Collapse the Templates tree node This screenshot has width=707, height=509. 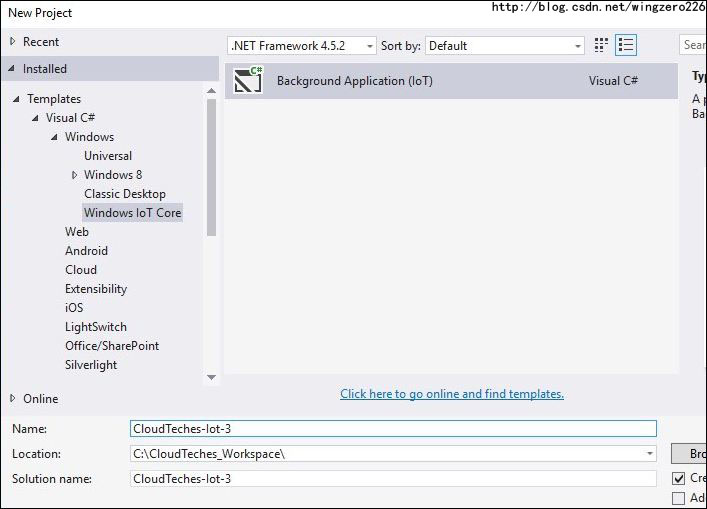(16, 99)
